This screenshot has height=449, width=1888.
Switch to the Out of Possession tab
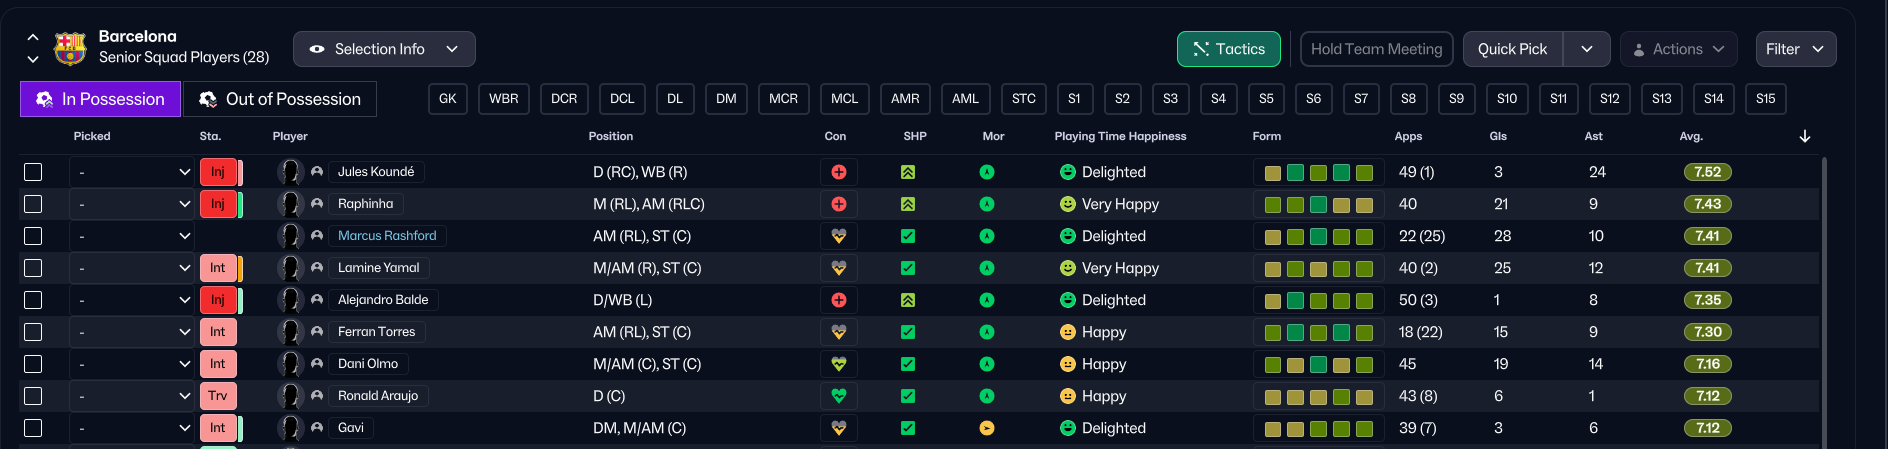point(279,99)
